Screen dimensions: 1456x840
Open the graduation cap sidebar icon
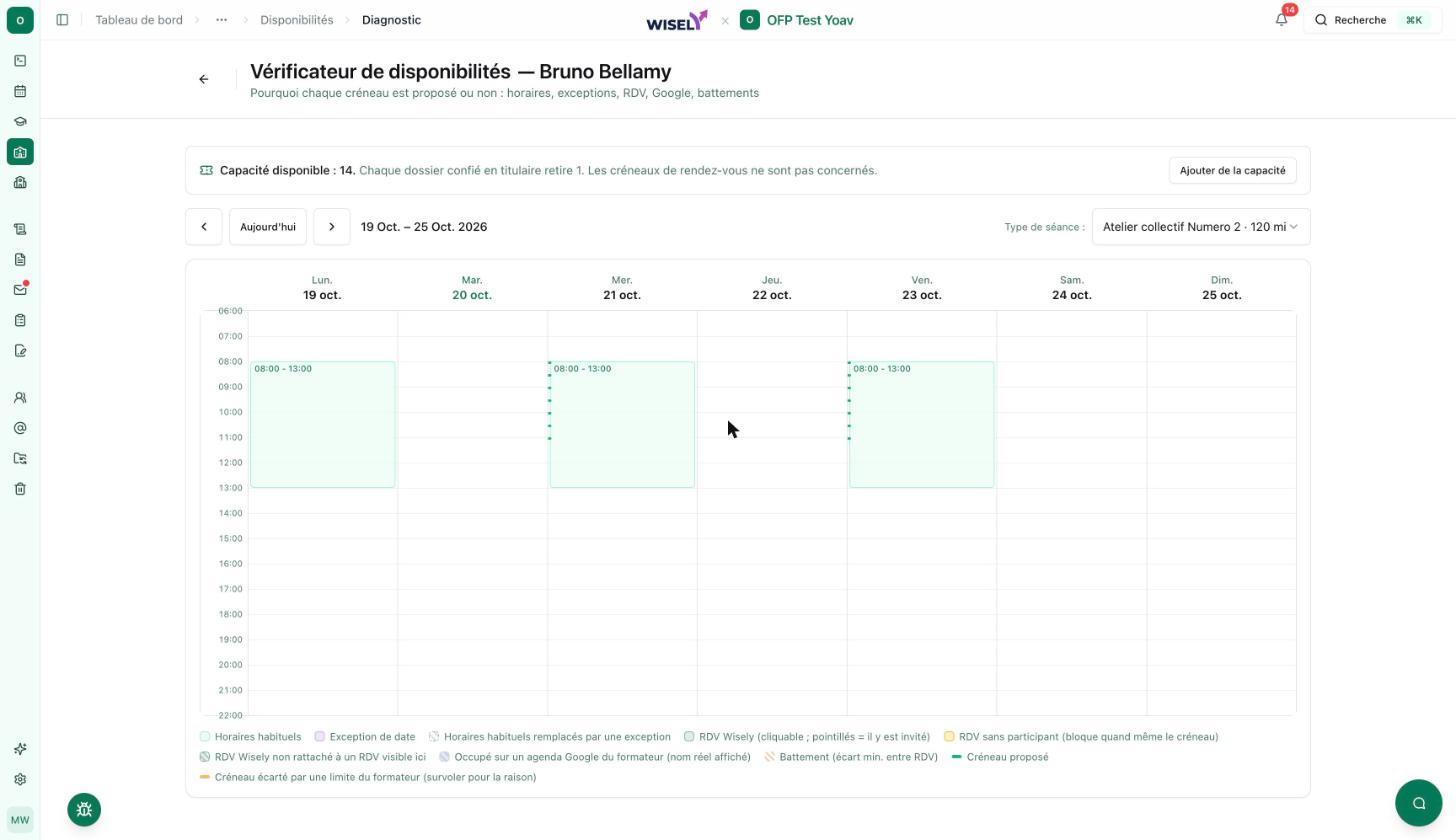click(20, 122)
